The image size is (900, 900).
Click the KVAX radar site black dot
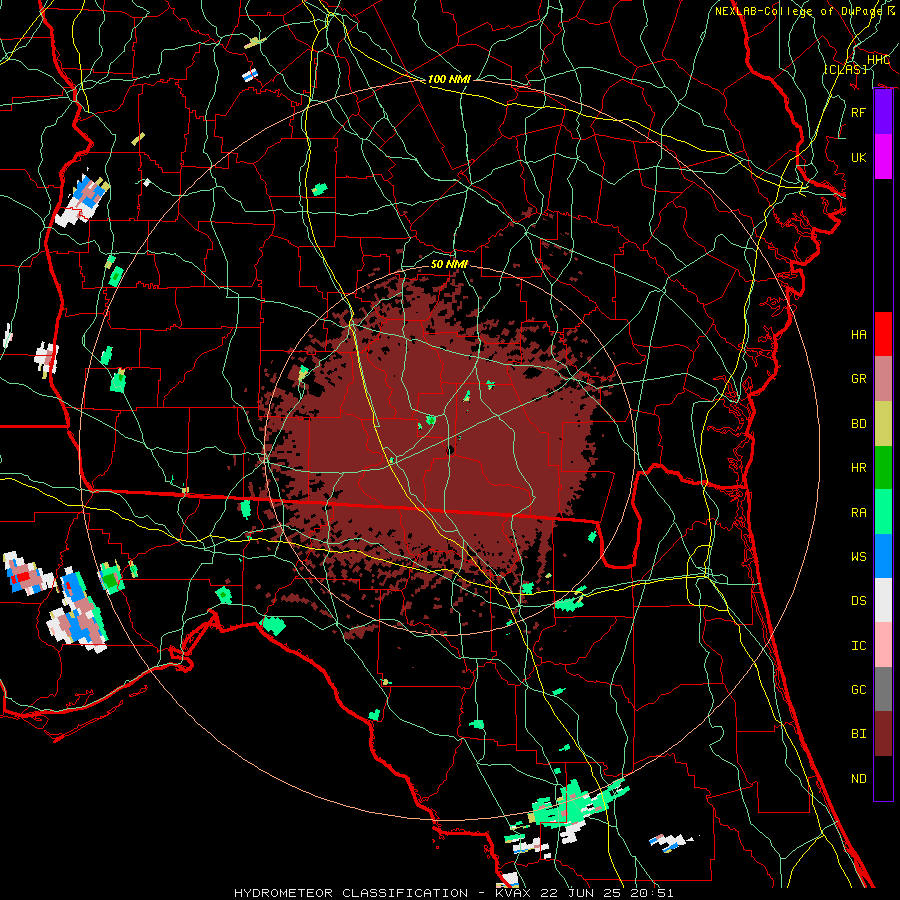point(451,451)
